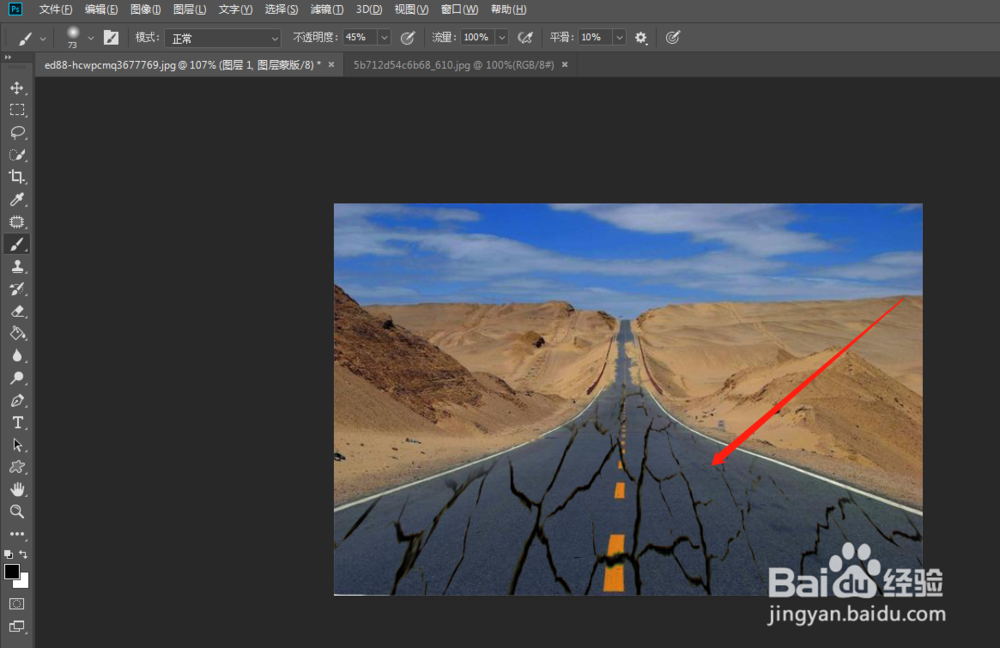Close the 5b712d54c6b68_610.jpg tab
The width and height of the screenshot is (1000, 648).
[x=564, y=64]
